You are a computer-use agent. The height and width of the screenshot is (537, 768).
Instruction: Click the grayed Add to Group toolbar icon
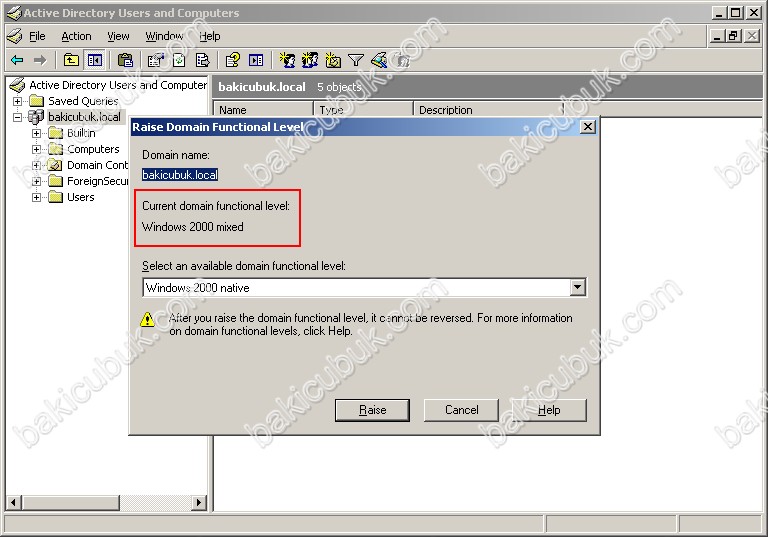click(x=403, y=60)
